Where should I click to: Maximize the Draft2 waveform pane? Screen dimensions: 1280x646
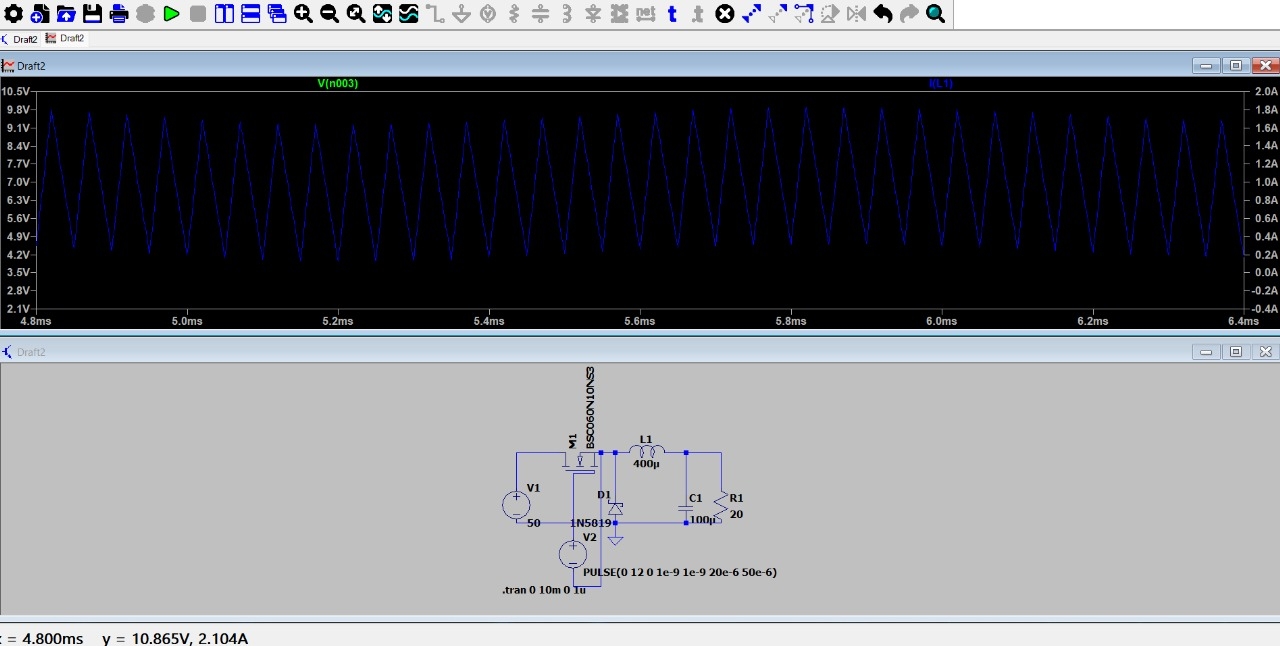[x=1236, y=66]
